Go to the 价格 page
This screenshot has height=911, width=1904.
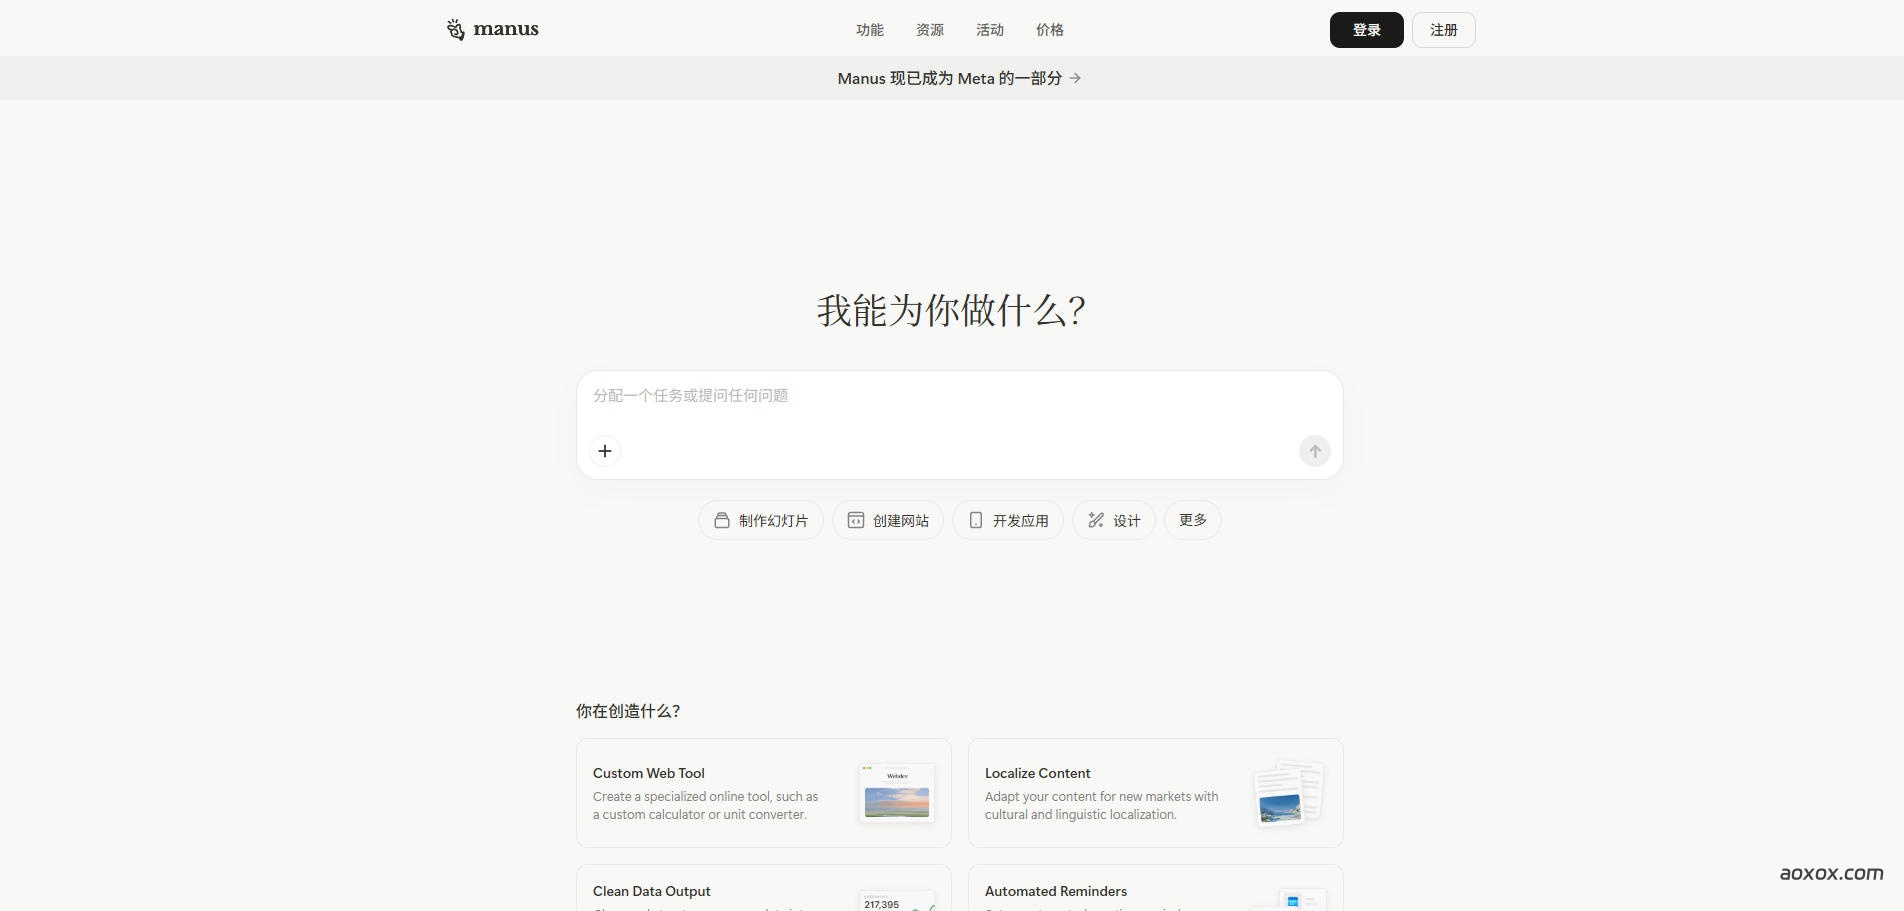click(x=1049, y=30)
